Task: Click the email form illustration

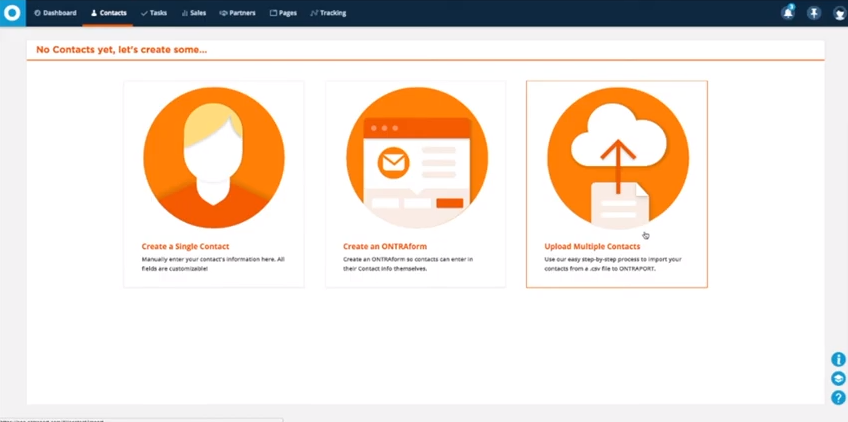Action: pos(416,158)
